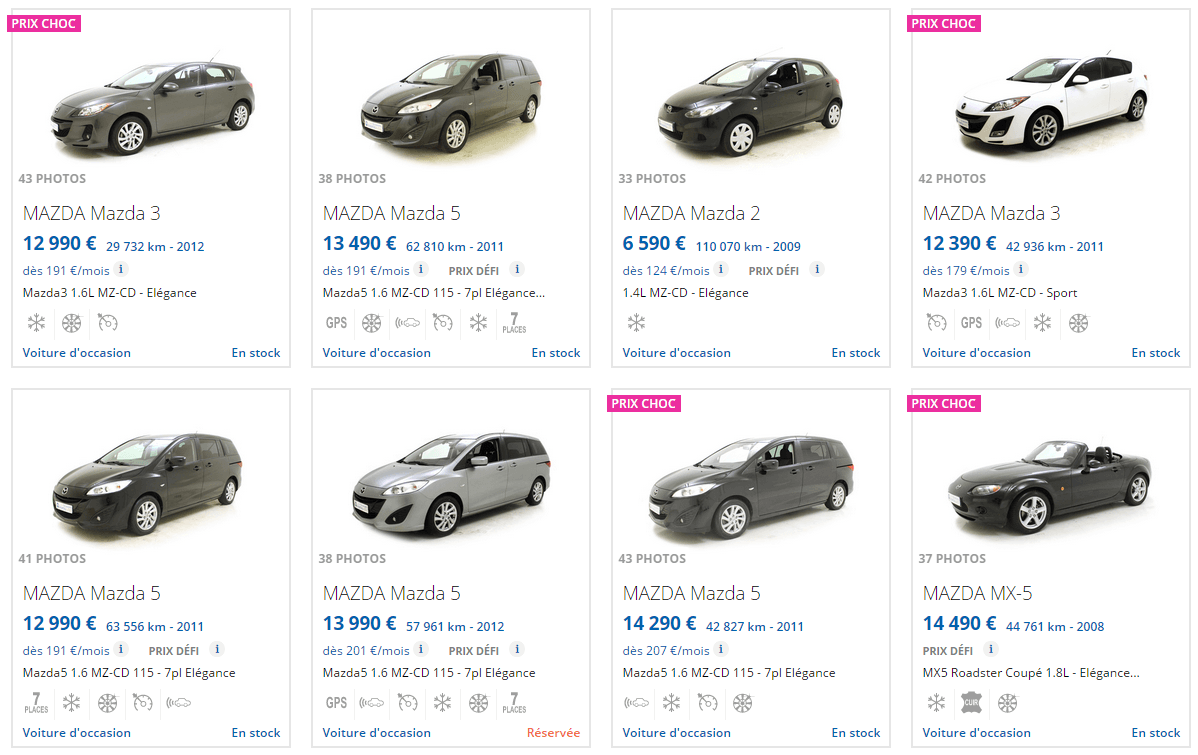Open the MAZDA Mazda 2 listing title
This screenshot has height=755, width=1198.
[691, 213]
